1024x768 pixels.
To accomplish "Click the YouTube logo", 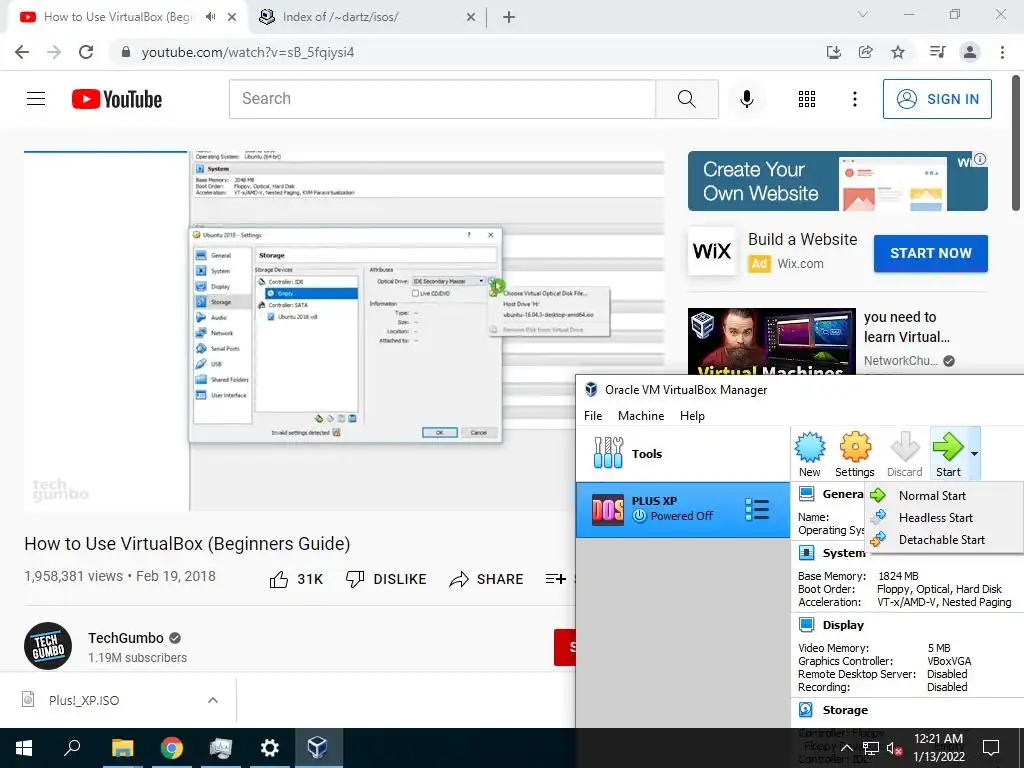I will coord(117,99).
